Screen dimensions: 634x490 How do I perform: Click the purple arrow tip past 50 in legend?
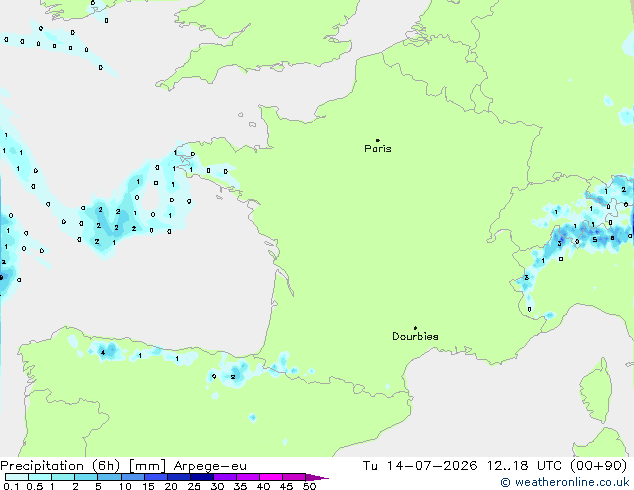click(317, 477)
